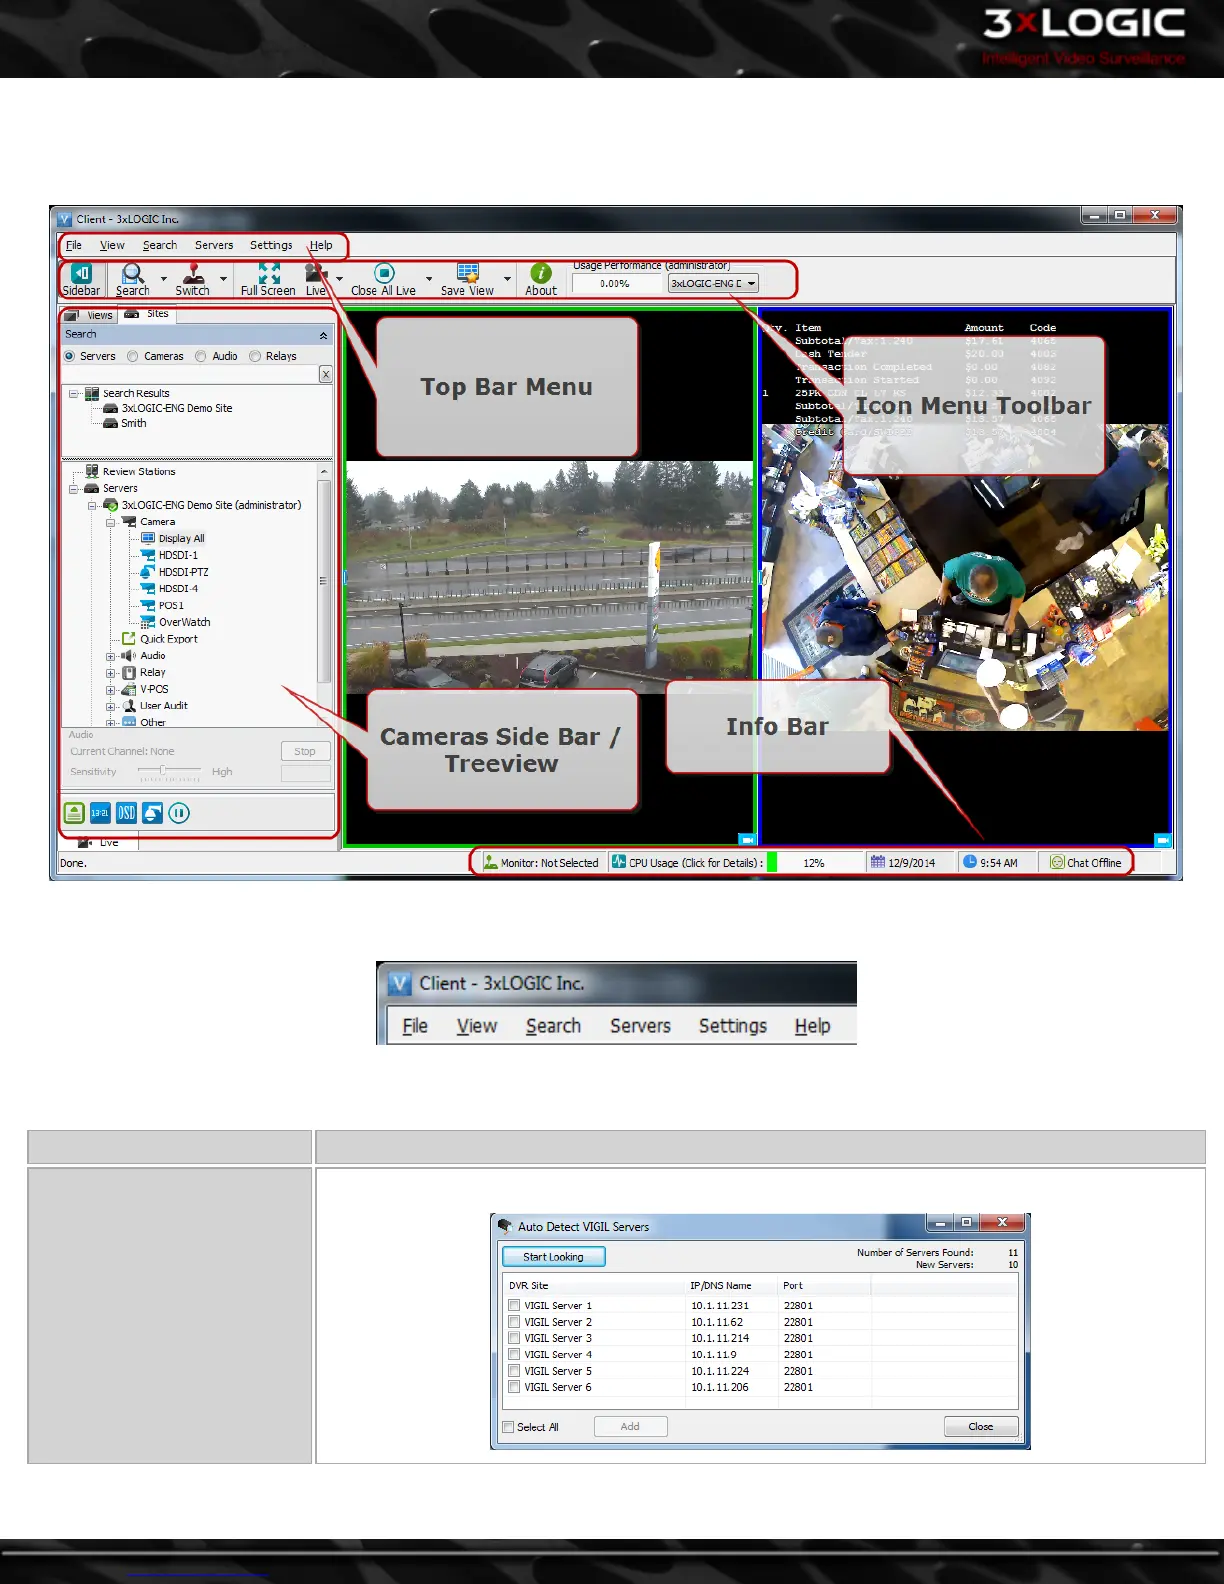Click the Chat Offline status icon
Image resolution: width=1224 pixels, height=1584 pixels.
pyautogui.click(x=1057, y=862)
